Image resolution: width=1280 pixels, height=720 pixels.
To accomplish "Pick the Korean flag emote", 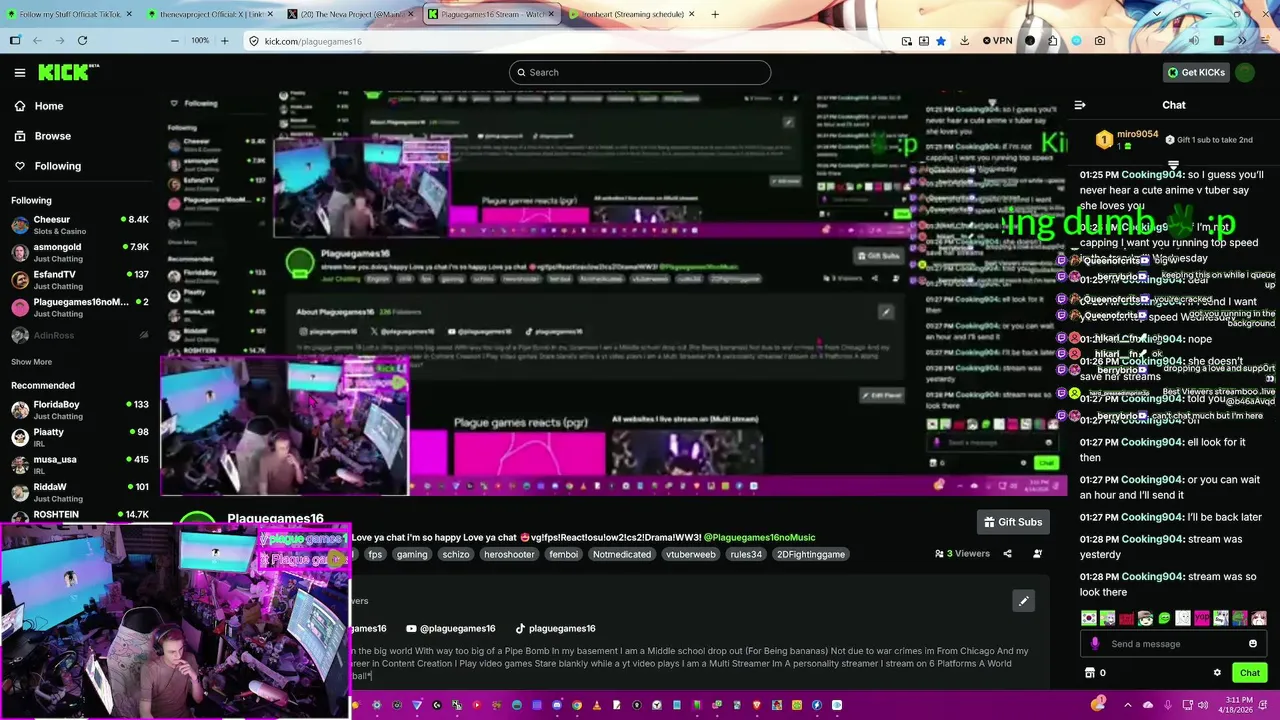I will pyautogui.click(x=1089, y=619).
